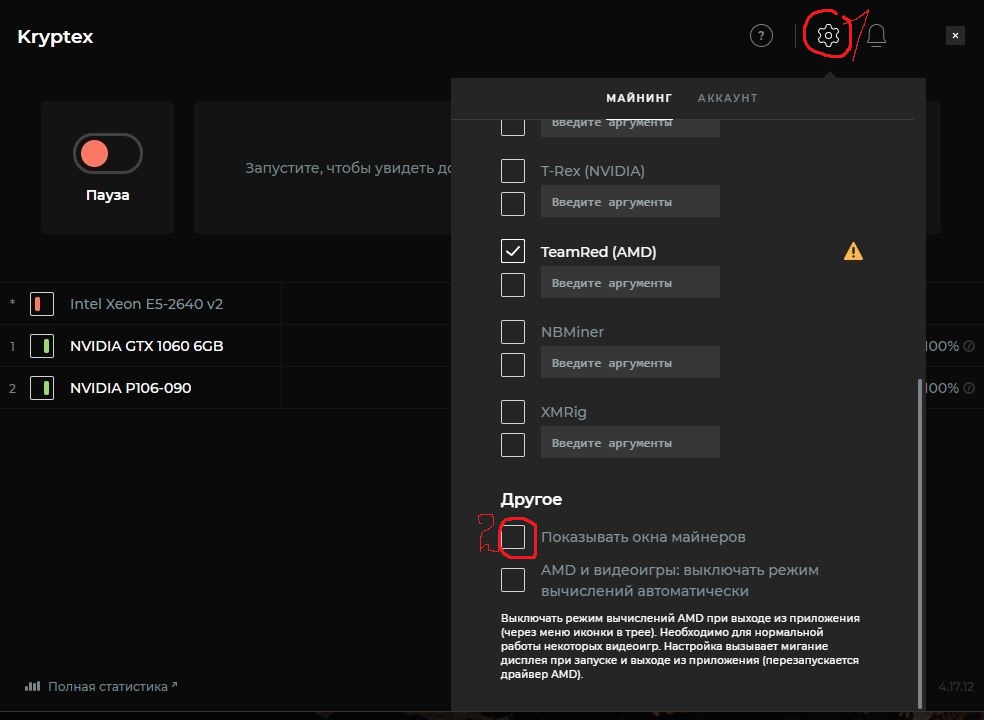
Task: Click the round icon after 100% in the GTX 1060 row
Action: 970,346
